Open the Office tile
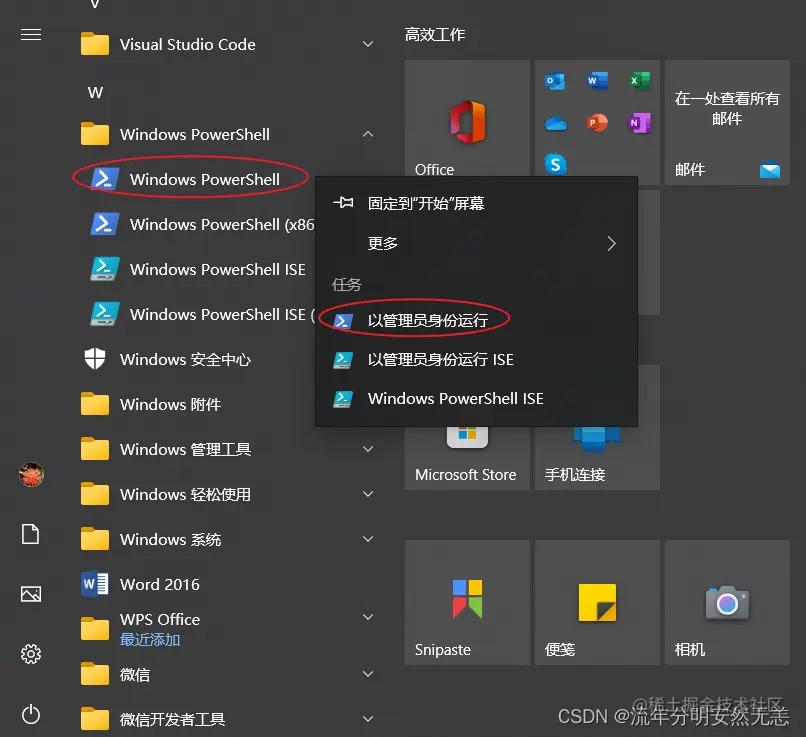The width and height of the screenshot is (806, 737). (467, 122)
